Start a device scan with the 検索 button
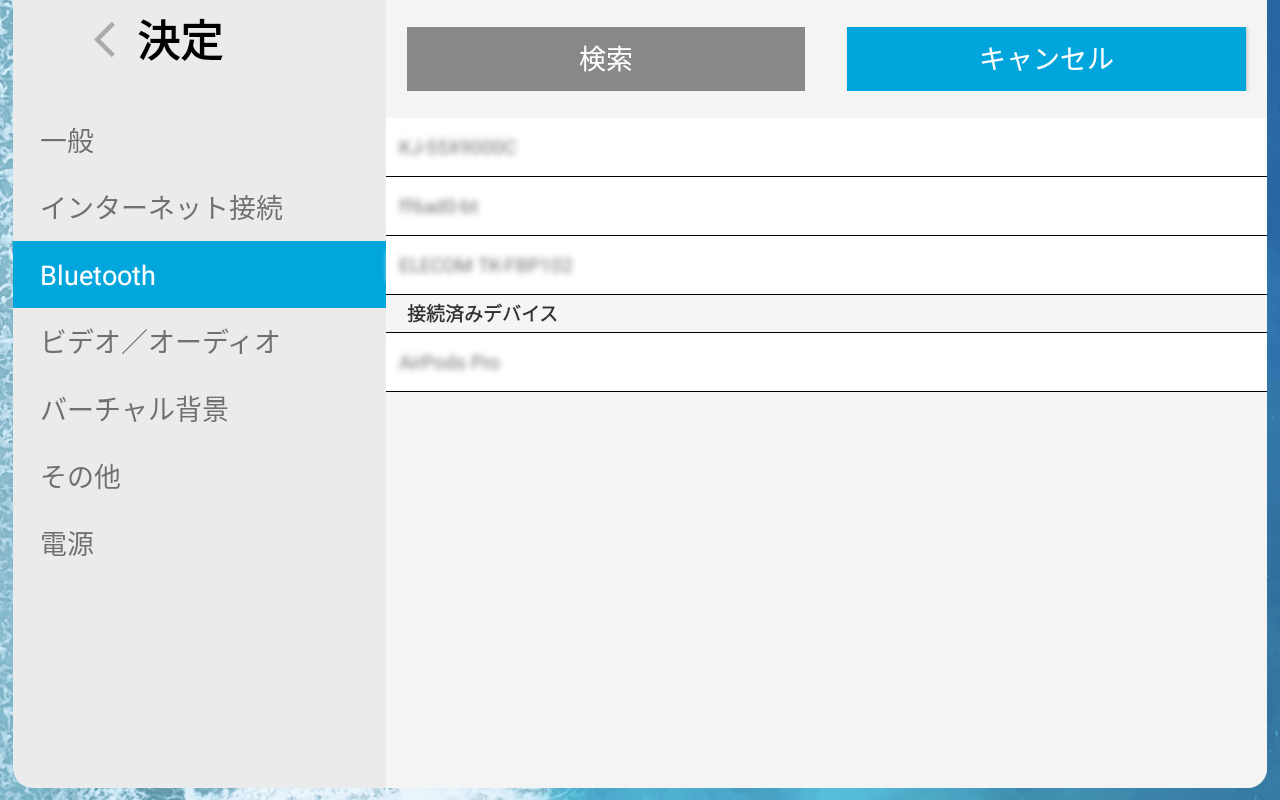The width and height of the screenshot is (1280, 800). (605, 59)
